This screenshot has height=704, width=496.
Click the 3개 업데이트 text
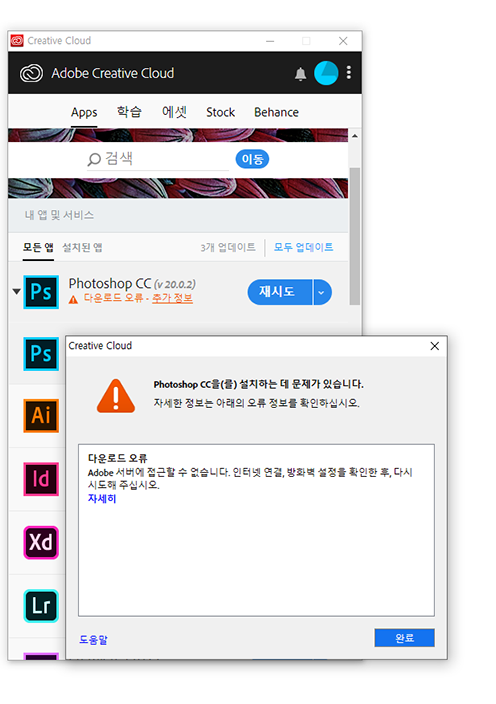[228, 247]
